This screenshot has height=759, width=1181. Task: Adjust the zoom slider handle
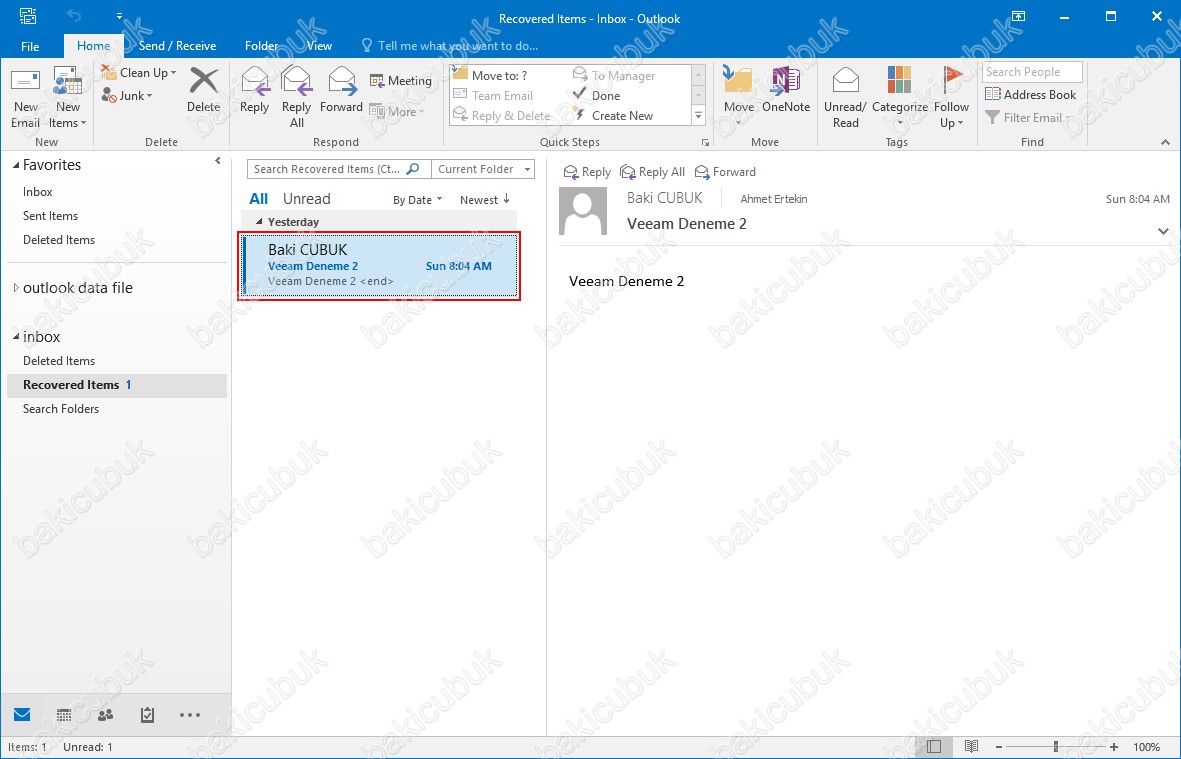[x=1056, y=747]
